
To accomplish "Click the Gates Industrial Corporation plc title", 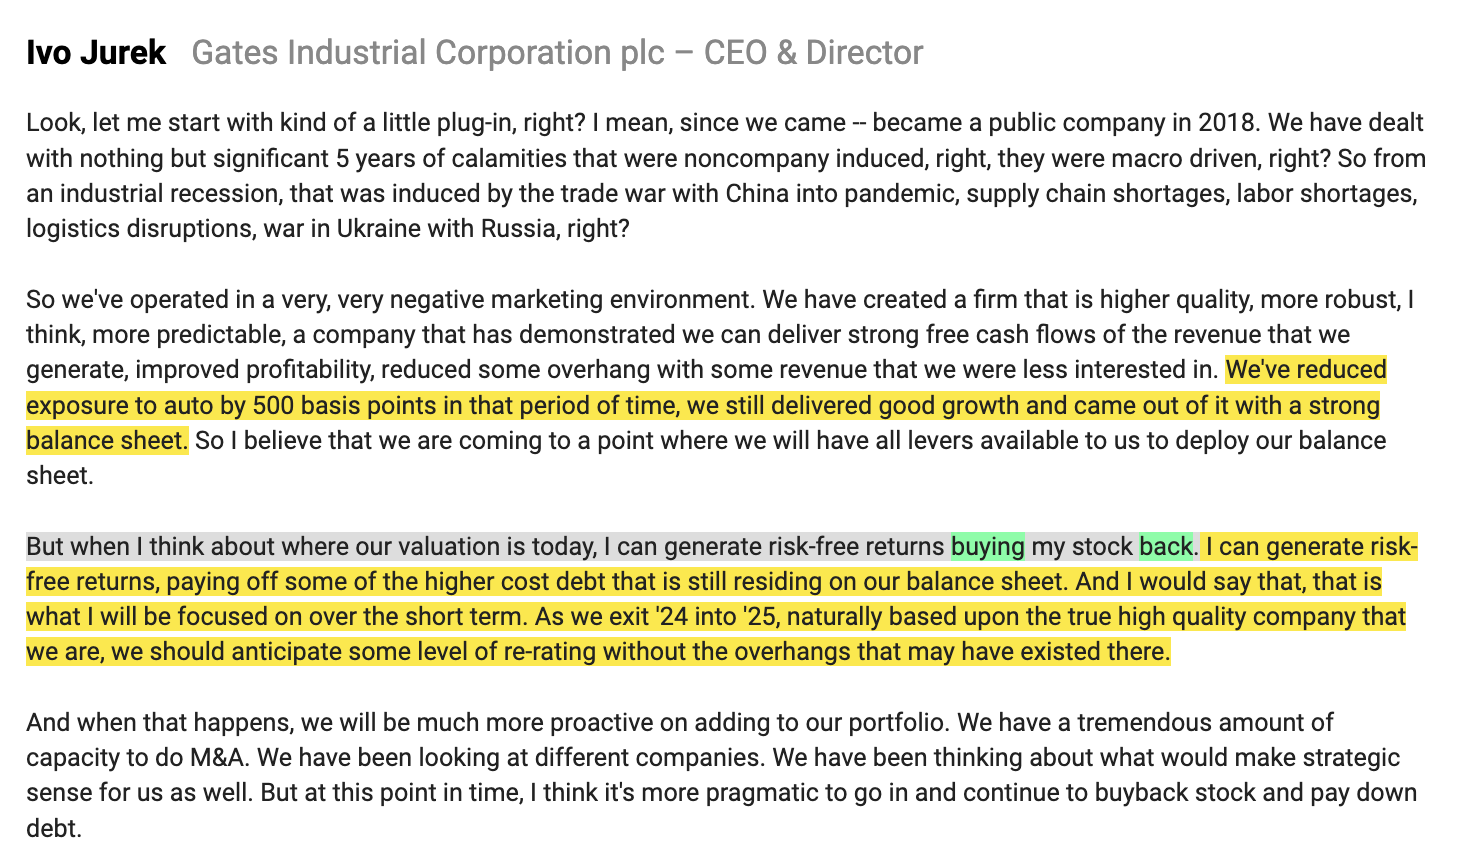I will 428,52.
